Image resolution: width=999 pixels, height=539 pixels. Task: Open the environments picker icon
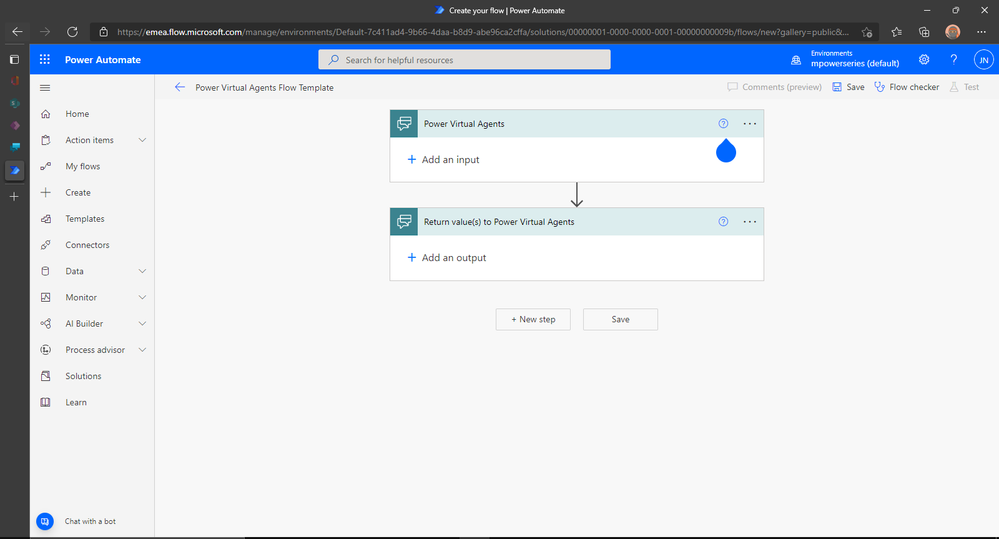coord(796,60)
